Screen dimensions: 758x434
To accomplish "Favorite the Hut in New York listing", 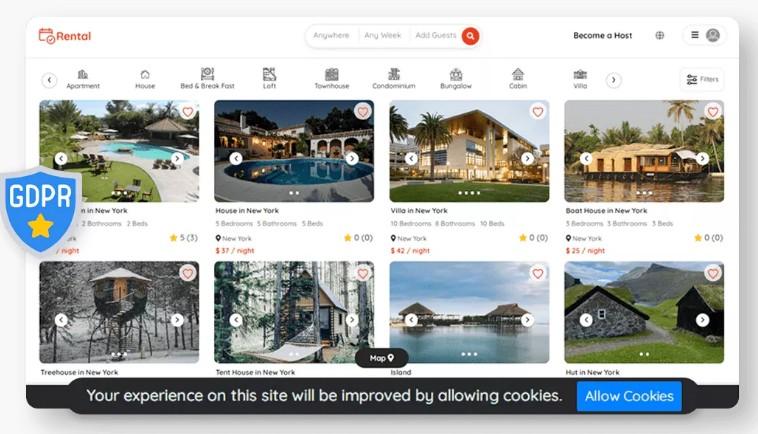I will (713, 274).
